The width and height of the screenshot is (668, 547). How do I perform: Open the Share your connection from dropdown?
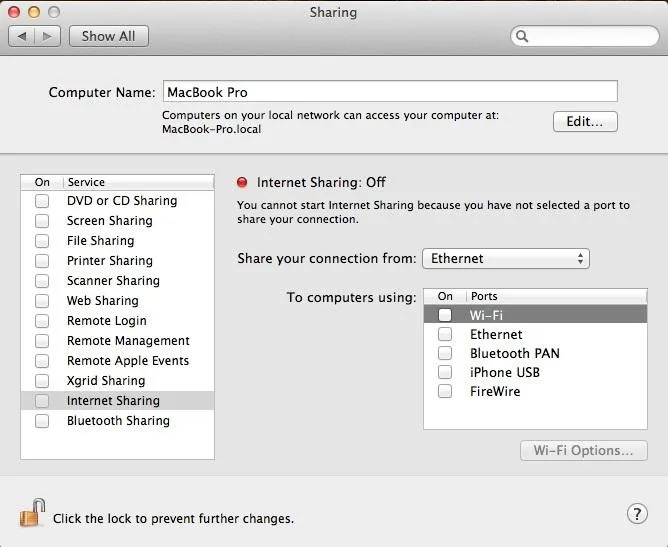(x=506, y=259)
